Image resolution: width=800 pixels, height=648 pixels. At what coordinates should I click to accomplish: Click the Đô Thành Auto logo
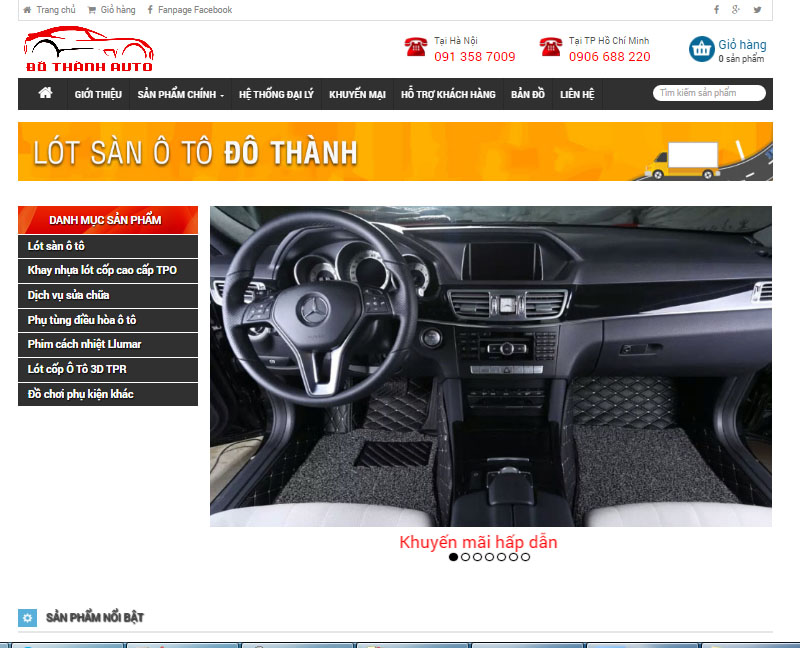tap(89, 49)
